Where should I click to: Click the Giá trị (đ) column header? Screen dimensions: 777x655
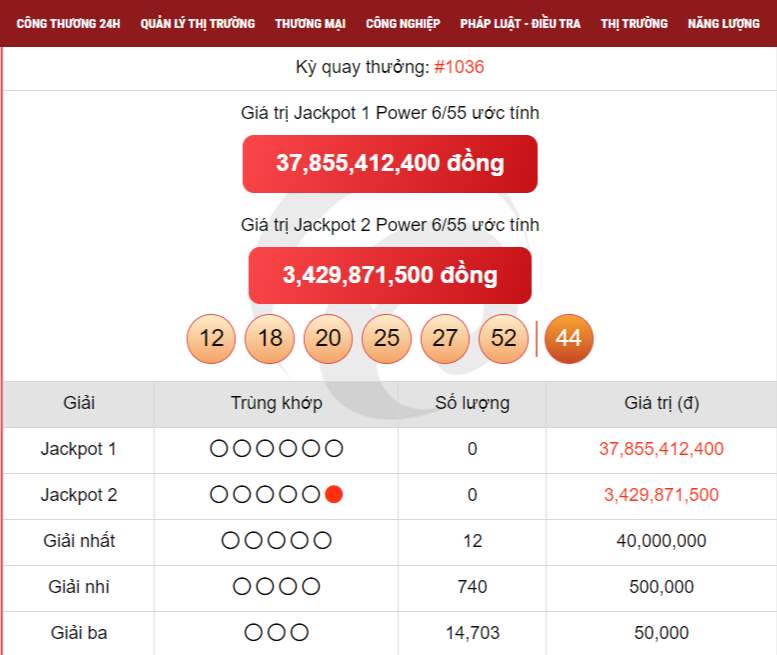click(661, 404)
